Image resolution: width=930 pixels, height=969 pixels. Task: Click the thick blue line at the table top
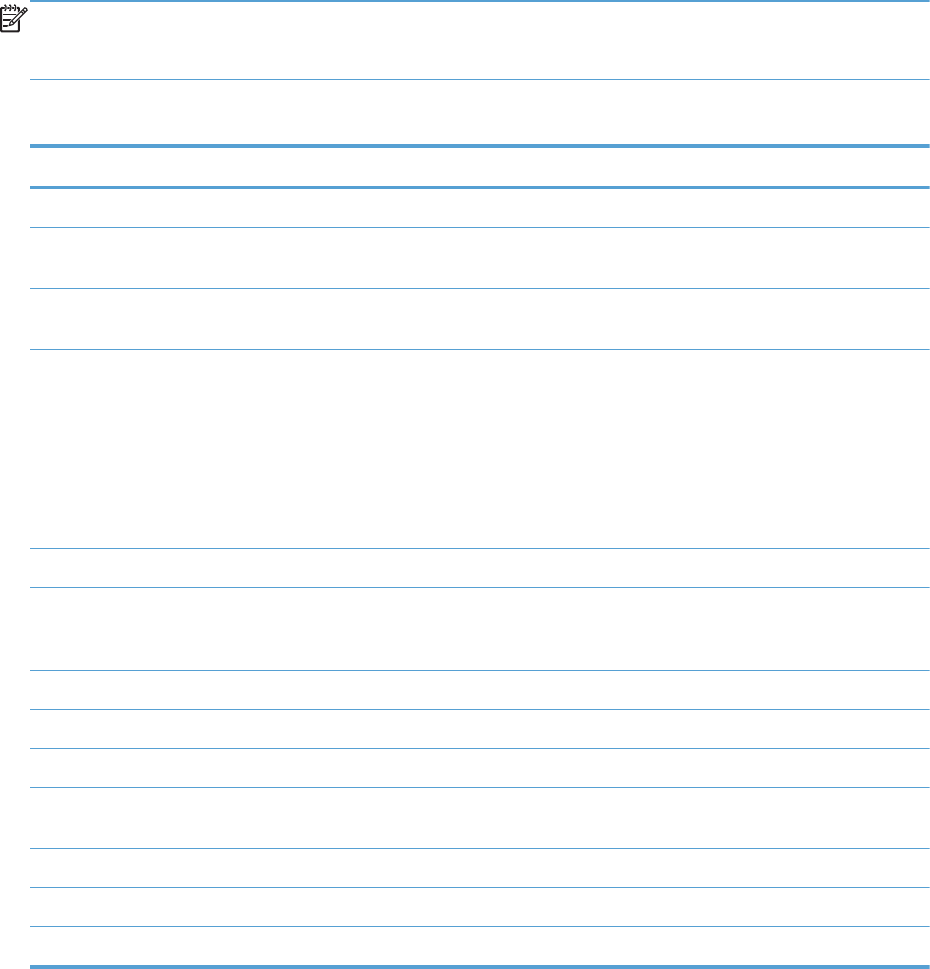[x=480, y=146]
